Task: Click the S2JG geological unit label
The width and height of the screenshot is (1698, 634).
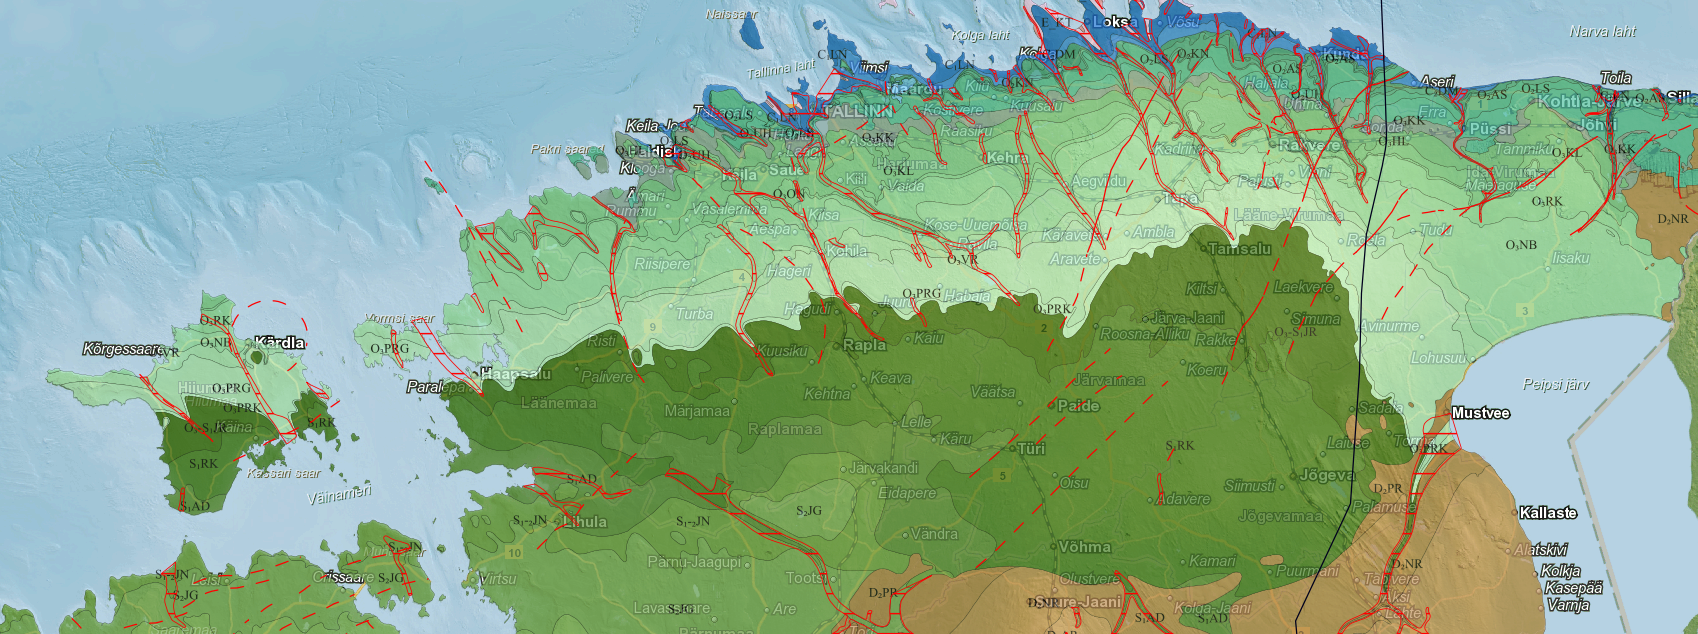Action: pyautogui.click(x=809, y=511)
